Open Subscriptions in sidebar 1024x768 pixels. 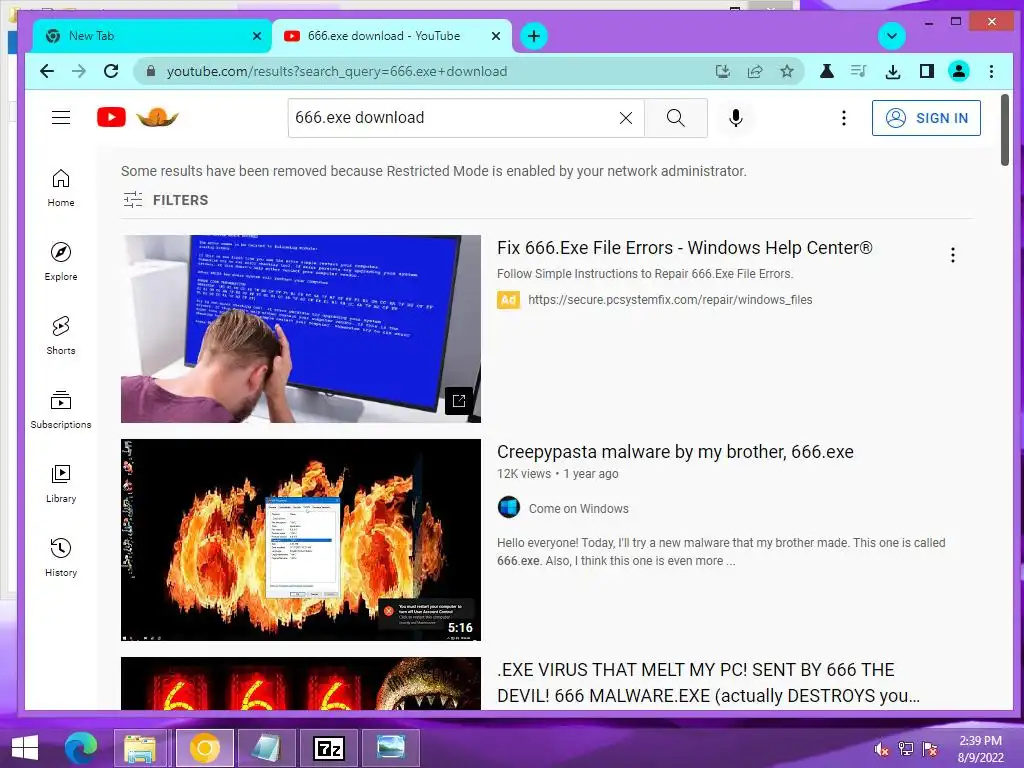pyautogui.click(x=61, y=409)
